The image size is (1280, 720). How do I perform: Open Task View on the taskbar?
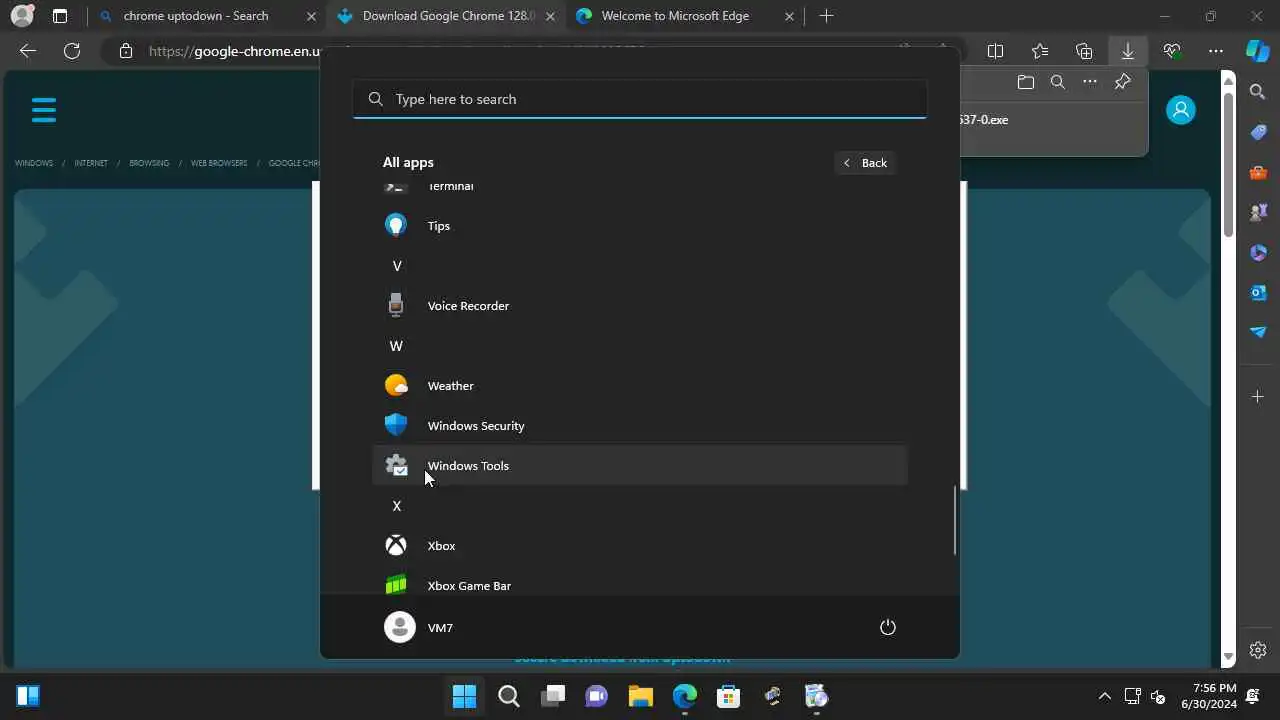click(553, 696)
